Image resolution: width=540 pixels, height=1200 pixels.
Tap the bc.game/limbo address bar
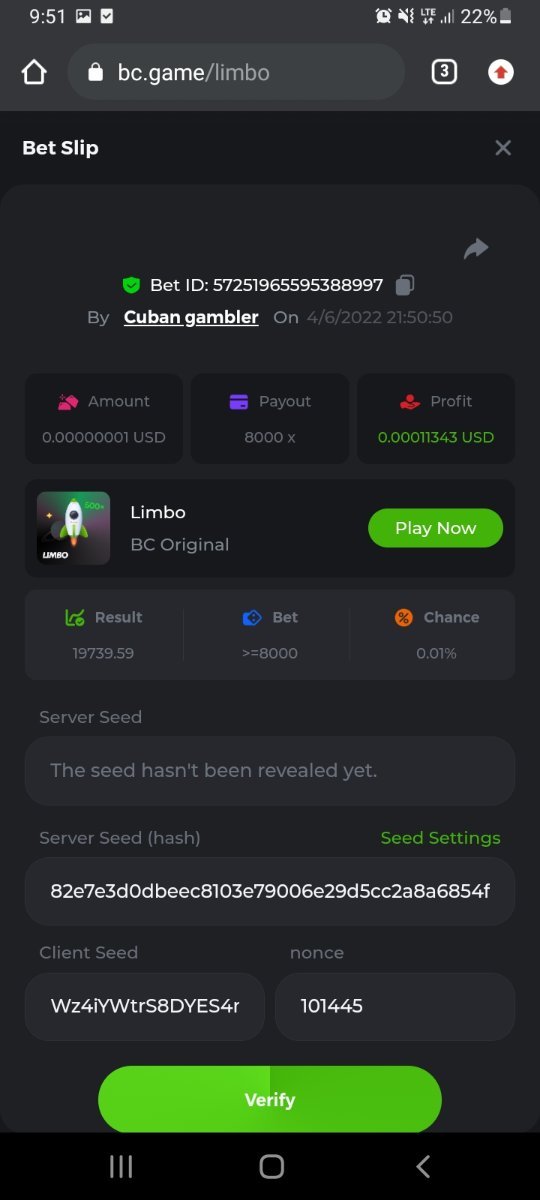pos(236,72)
